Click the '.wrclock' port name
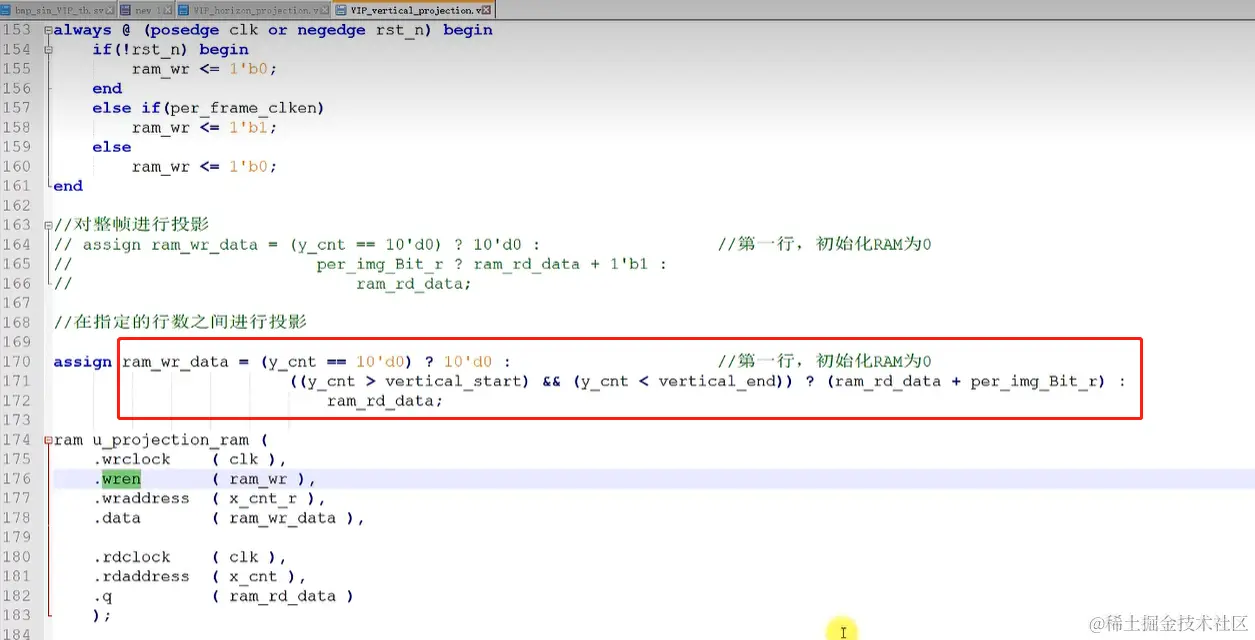Screen dimensions: 1255x640 click(x=132, y=459)
